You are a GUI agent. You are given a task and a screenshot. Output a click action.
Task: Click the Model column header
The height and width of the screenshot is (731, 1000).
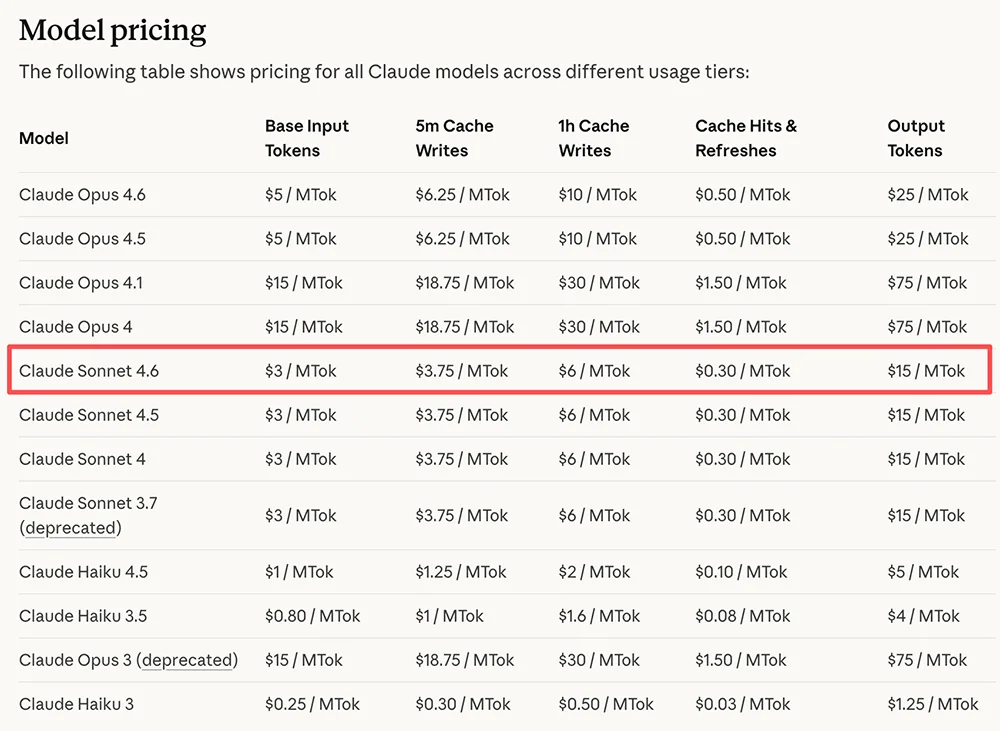click(44, 138)
